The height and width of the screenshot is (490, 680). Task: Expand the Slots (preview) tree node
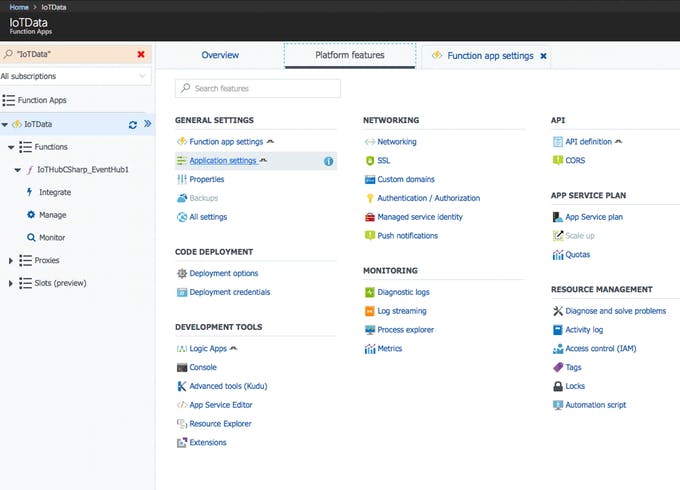[x=11, y=283]
